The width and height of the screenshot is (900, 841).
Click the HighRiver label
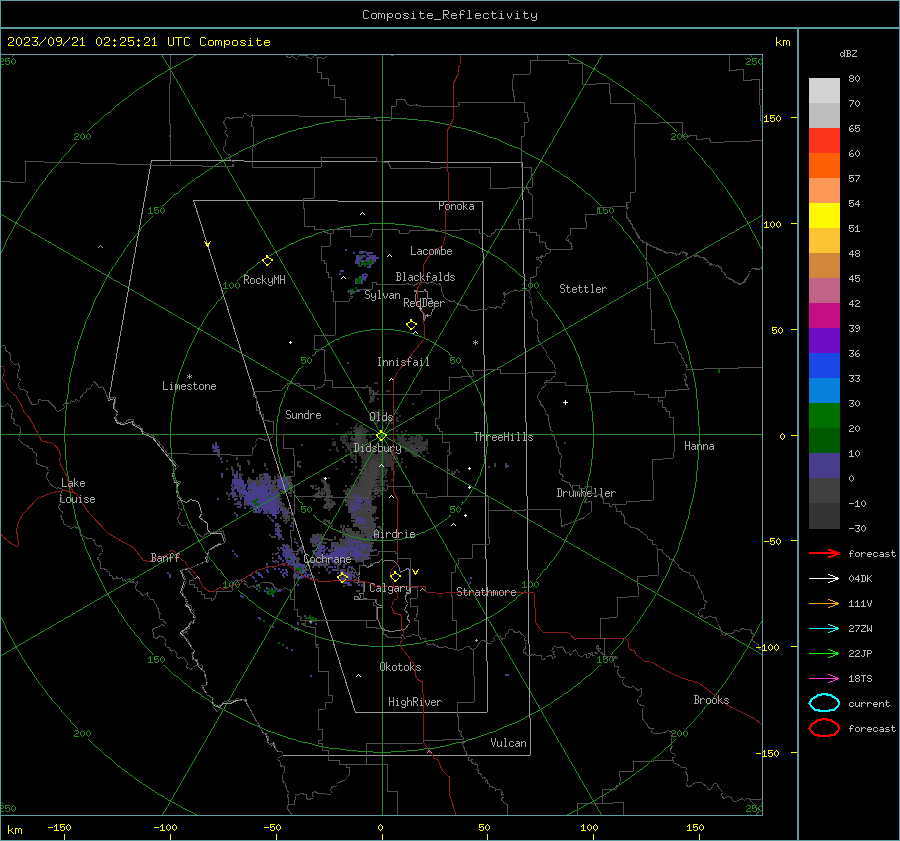[415, 702]
